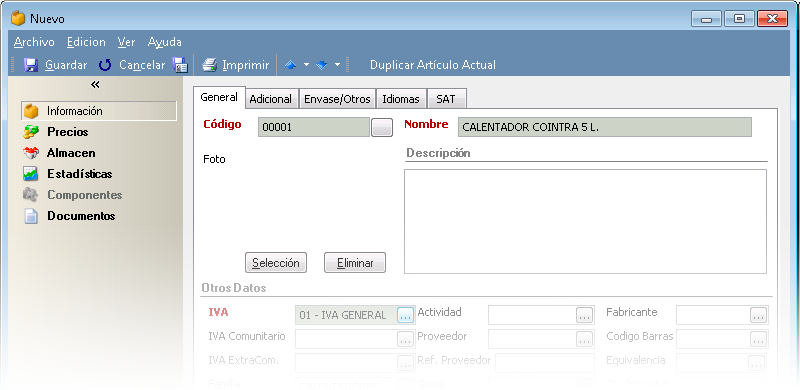Select Documentos in the sidebar
The image size is (800, 390).
coord(81,216)
